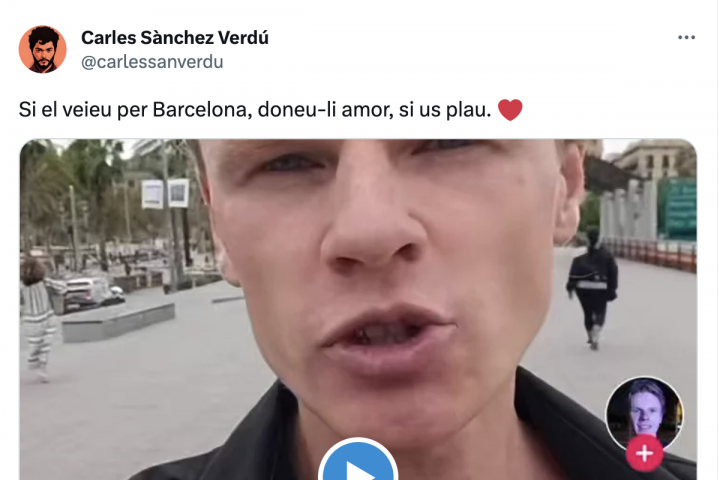
Task: Visit the @carlessanverdu handle link
Action: (152, 62)
